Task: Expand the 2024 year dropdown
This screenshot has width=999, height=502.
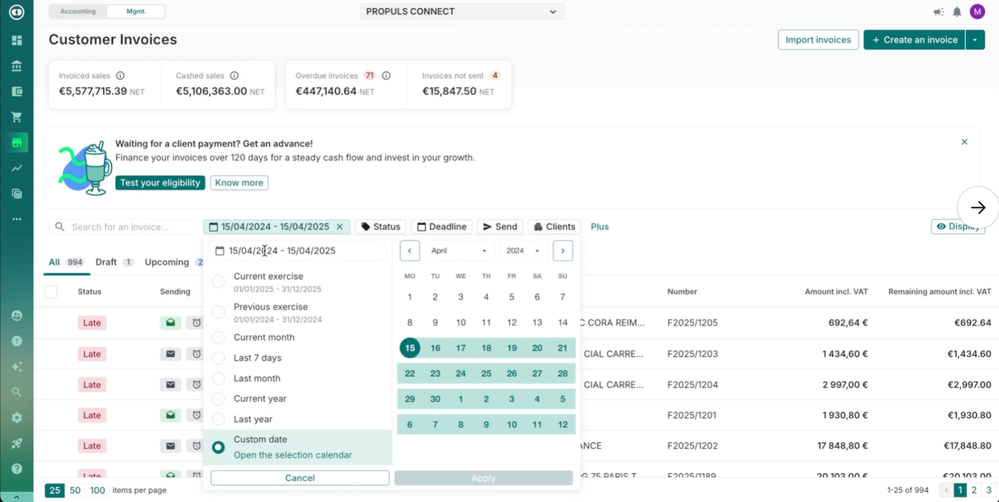Action: [522, 251]
